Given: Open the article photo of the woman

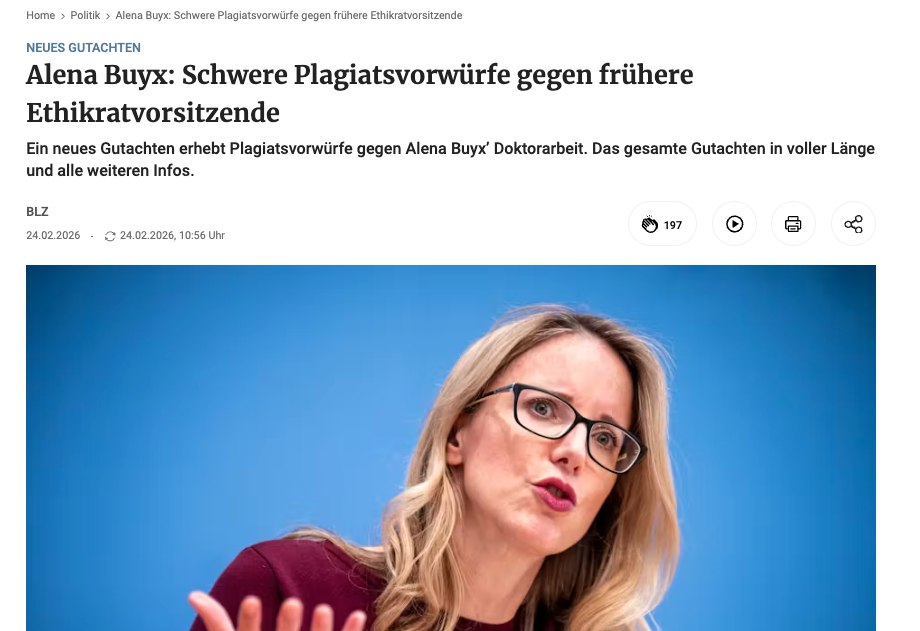Looking at the screenshot, I should (451, 448).
